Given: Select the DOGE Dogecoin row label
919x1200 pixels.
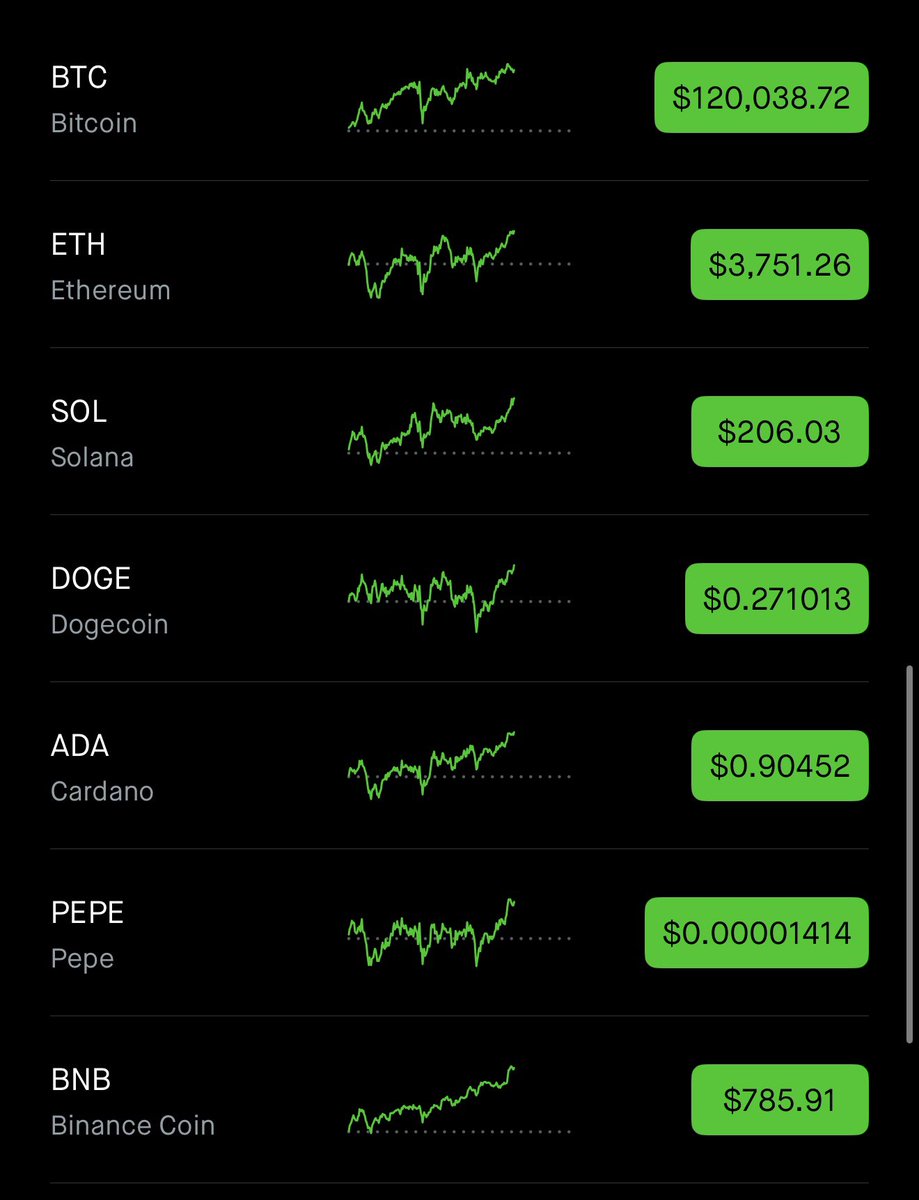Looking at the screenshot, I should coord(110,600).
